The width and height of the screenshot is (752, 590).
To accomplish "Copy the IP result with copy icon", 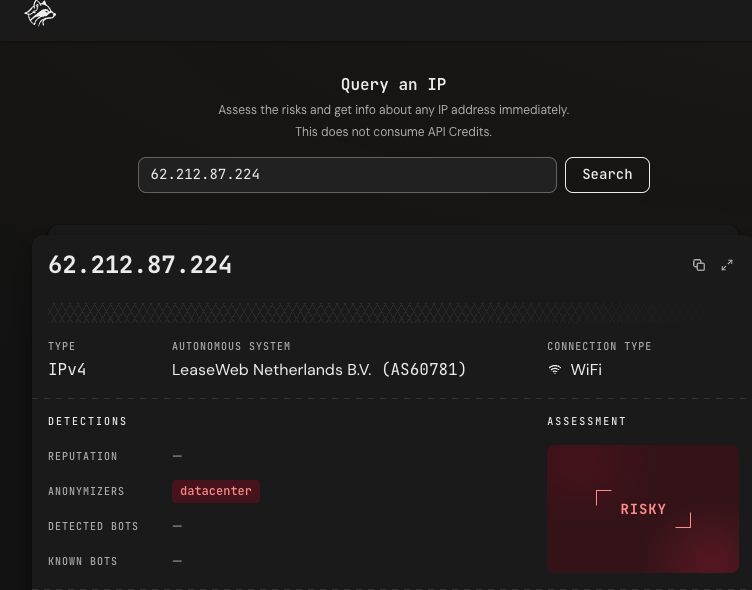I will (x=699, y=265).
